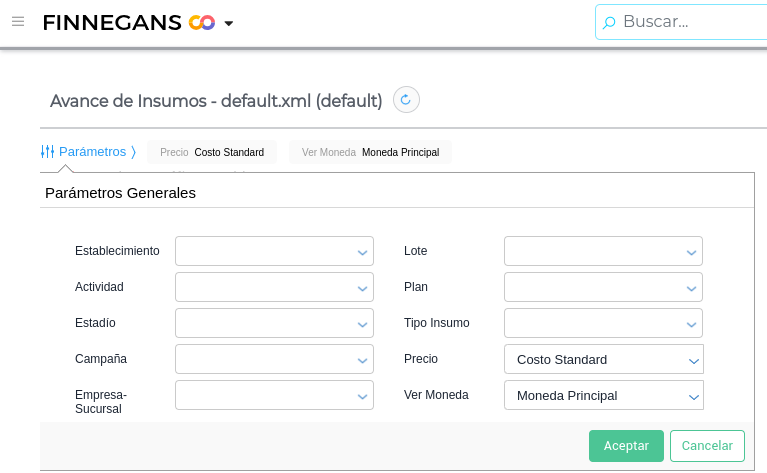The height and width of the screenshot is (473, 767).
Task: Refresh the Avance de Insumos report
Action: 406,100
